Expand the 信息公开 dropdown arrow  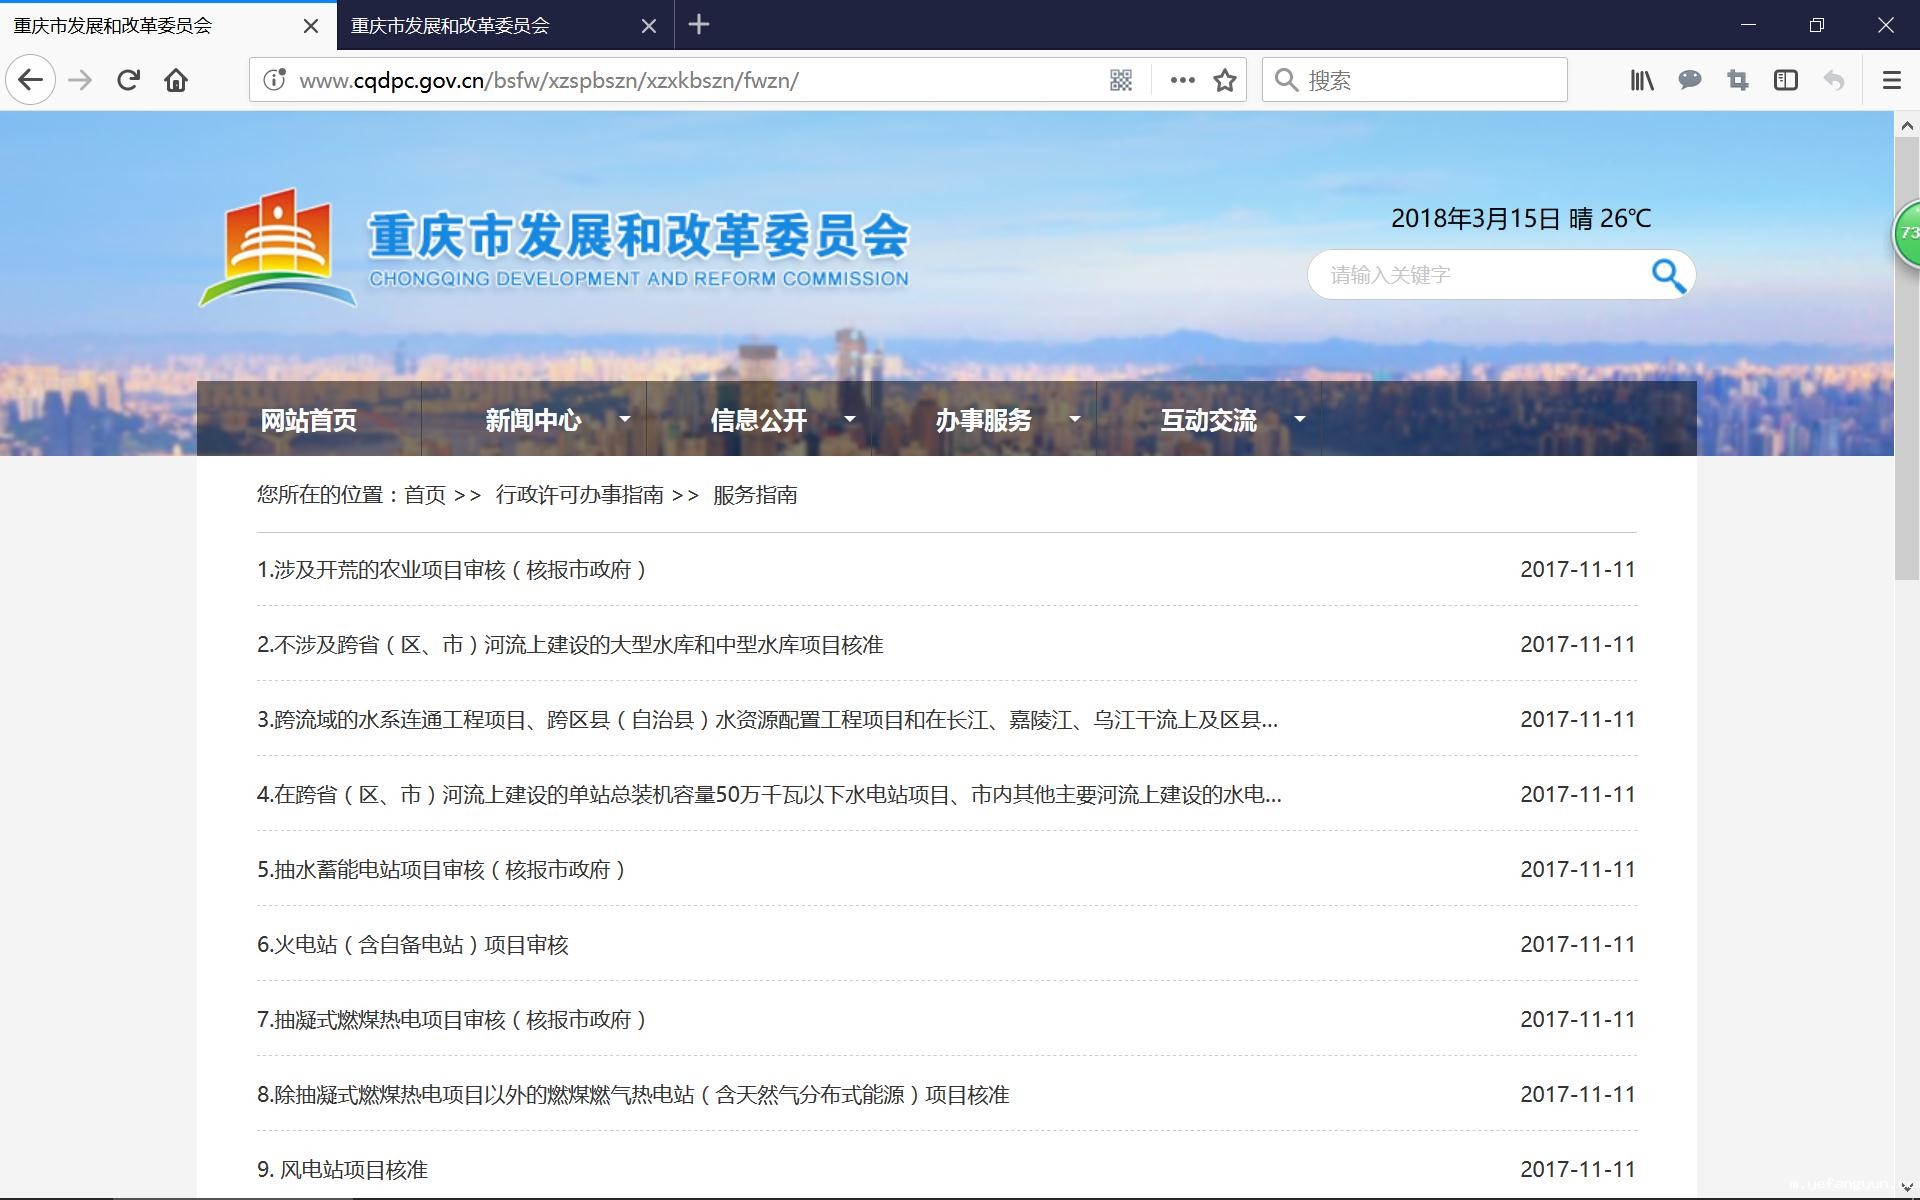tap(850, 419)
